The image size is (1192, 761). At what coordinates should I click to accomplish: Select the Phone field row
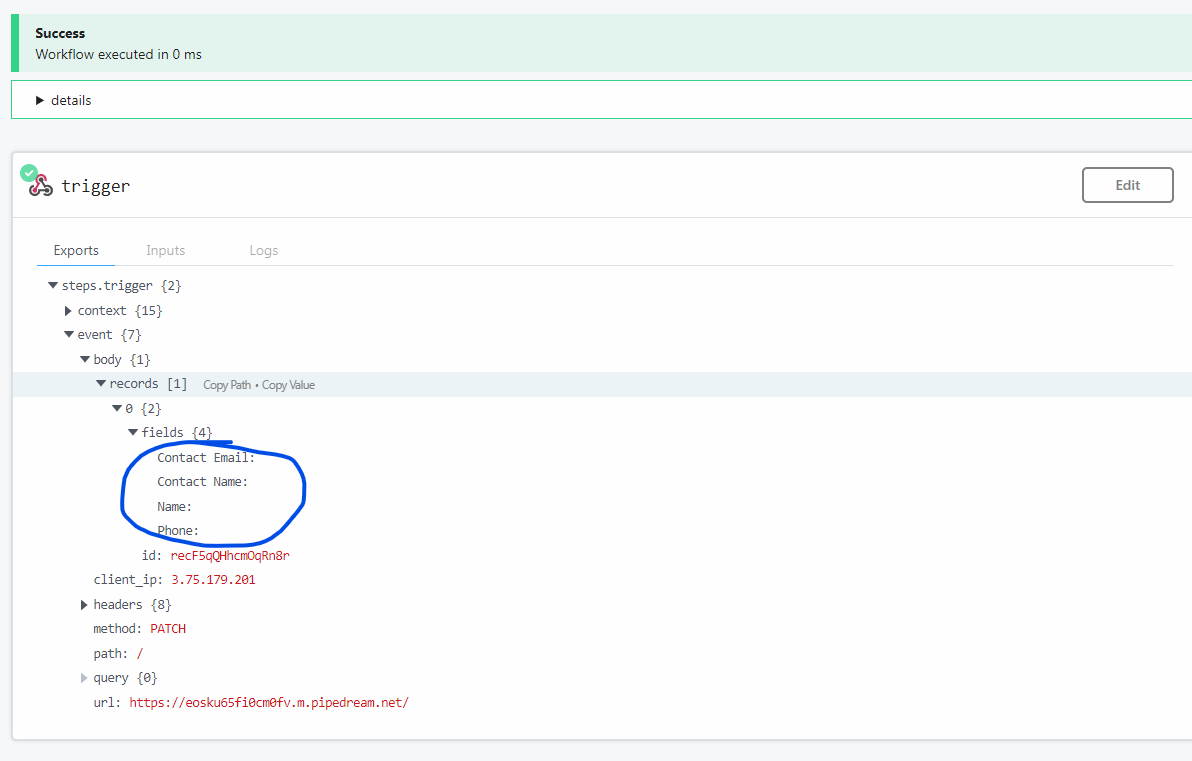[x=178, y=531]
